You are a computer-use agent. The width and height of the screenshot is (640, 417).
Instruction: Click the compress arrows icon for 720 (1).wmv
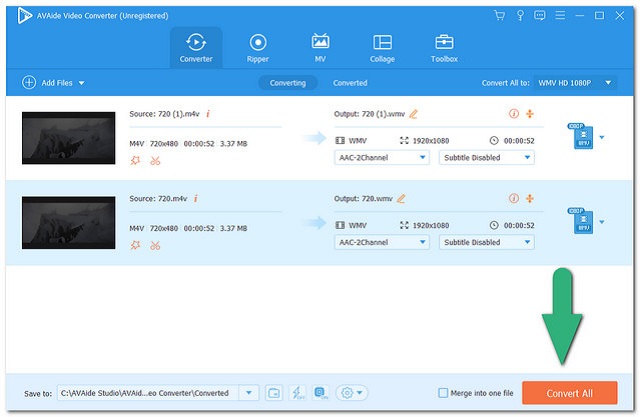[530, 114]
